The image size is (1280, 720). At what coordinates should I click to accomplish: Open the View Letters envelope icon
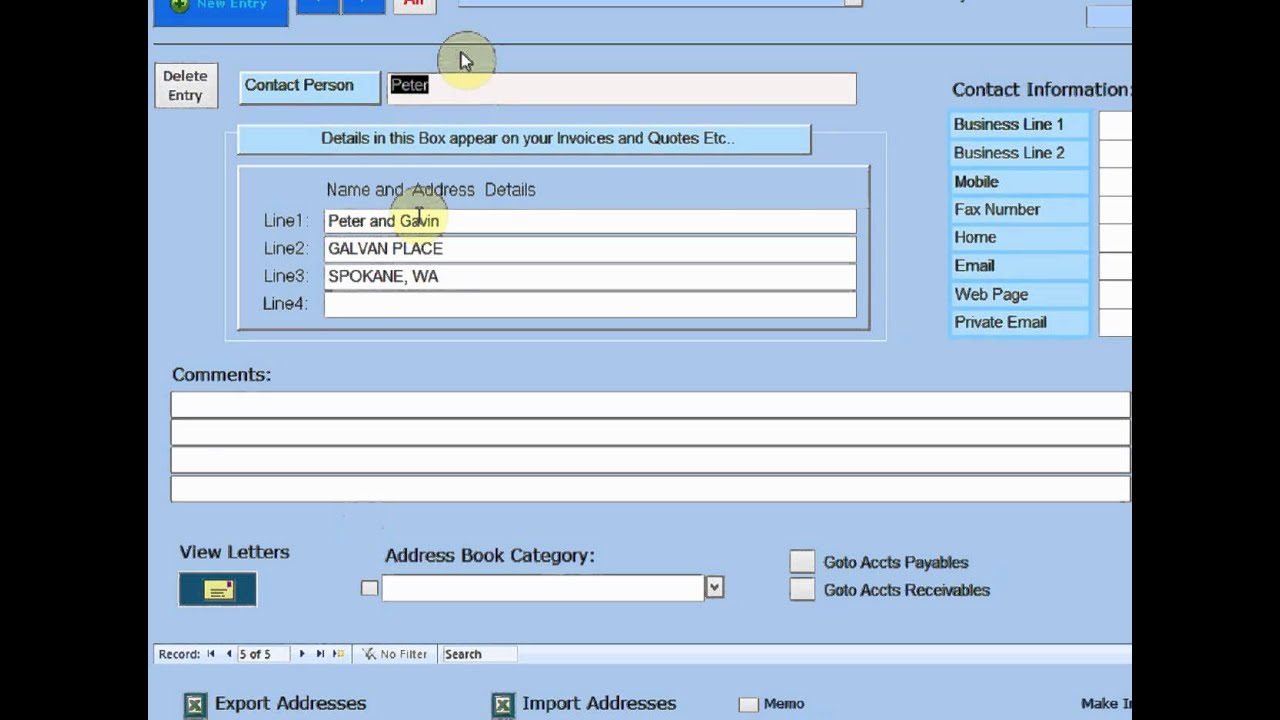[x=218, y=589]
